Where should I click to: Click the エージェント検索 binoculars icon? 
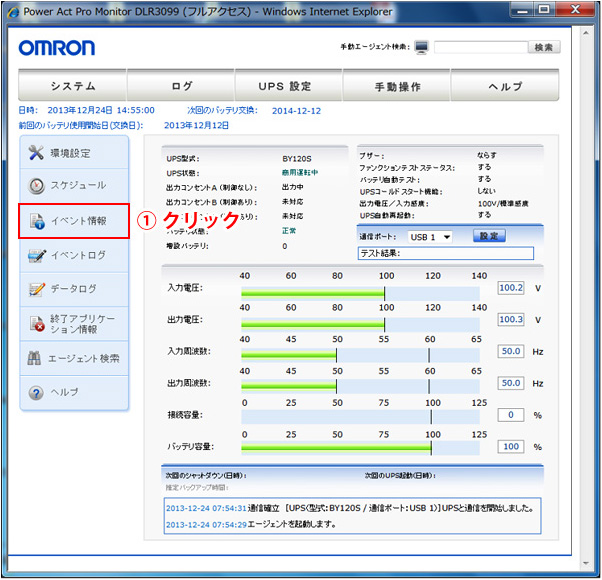pos(36,358)
